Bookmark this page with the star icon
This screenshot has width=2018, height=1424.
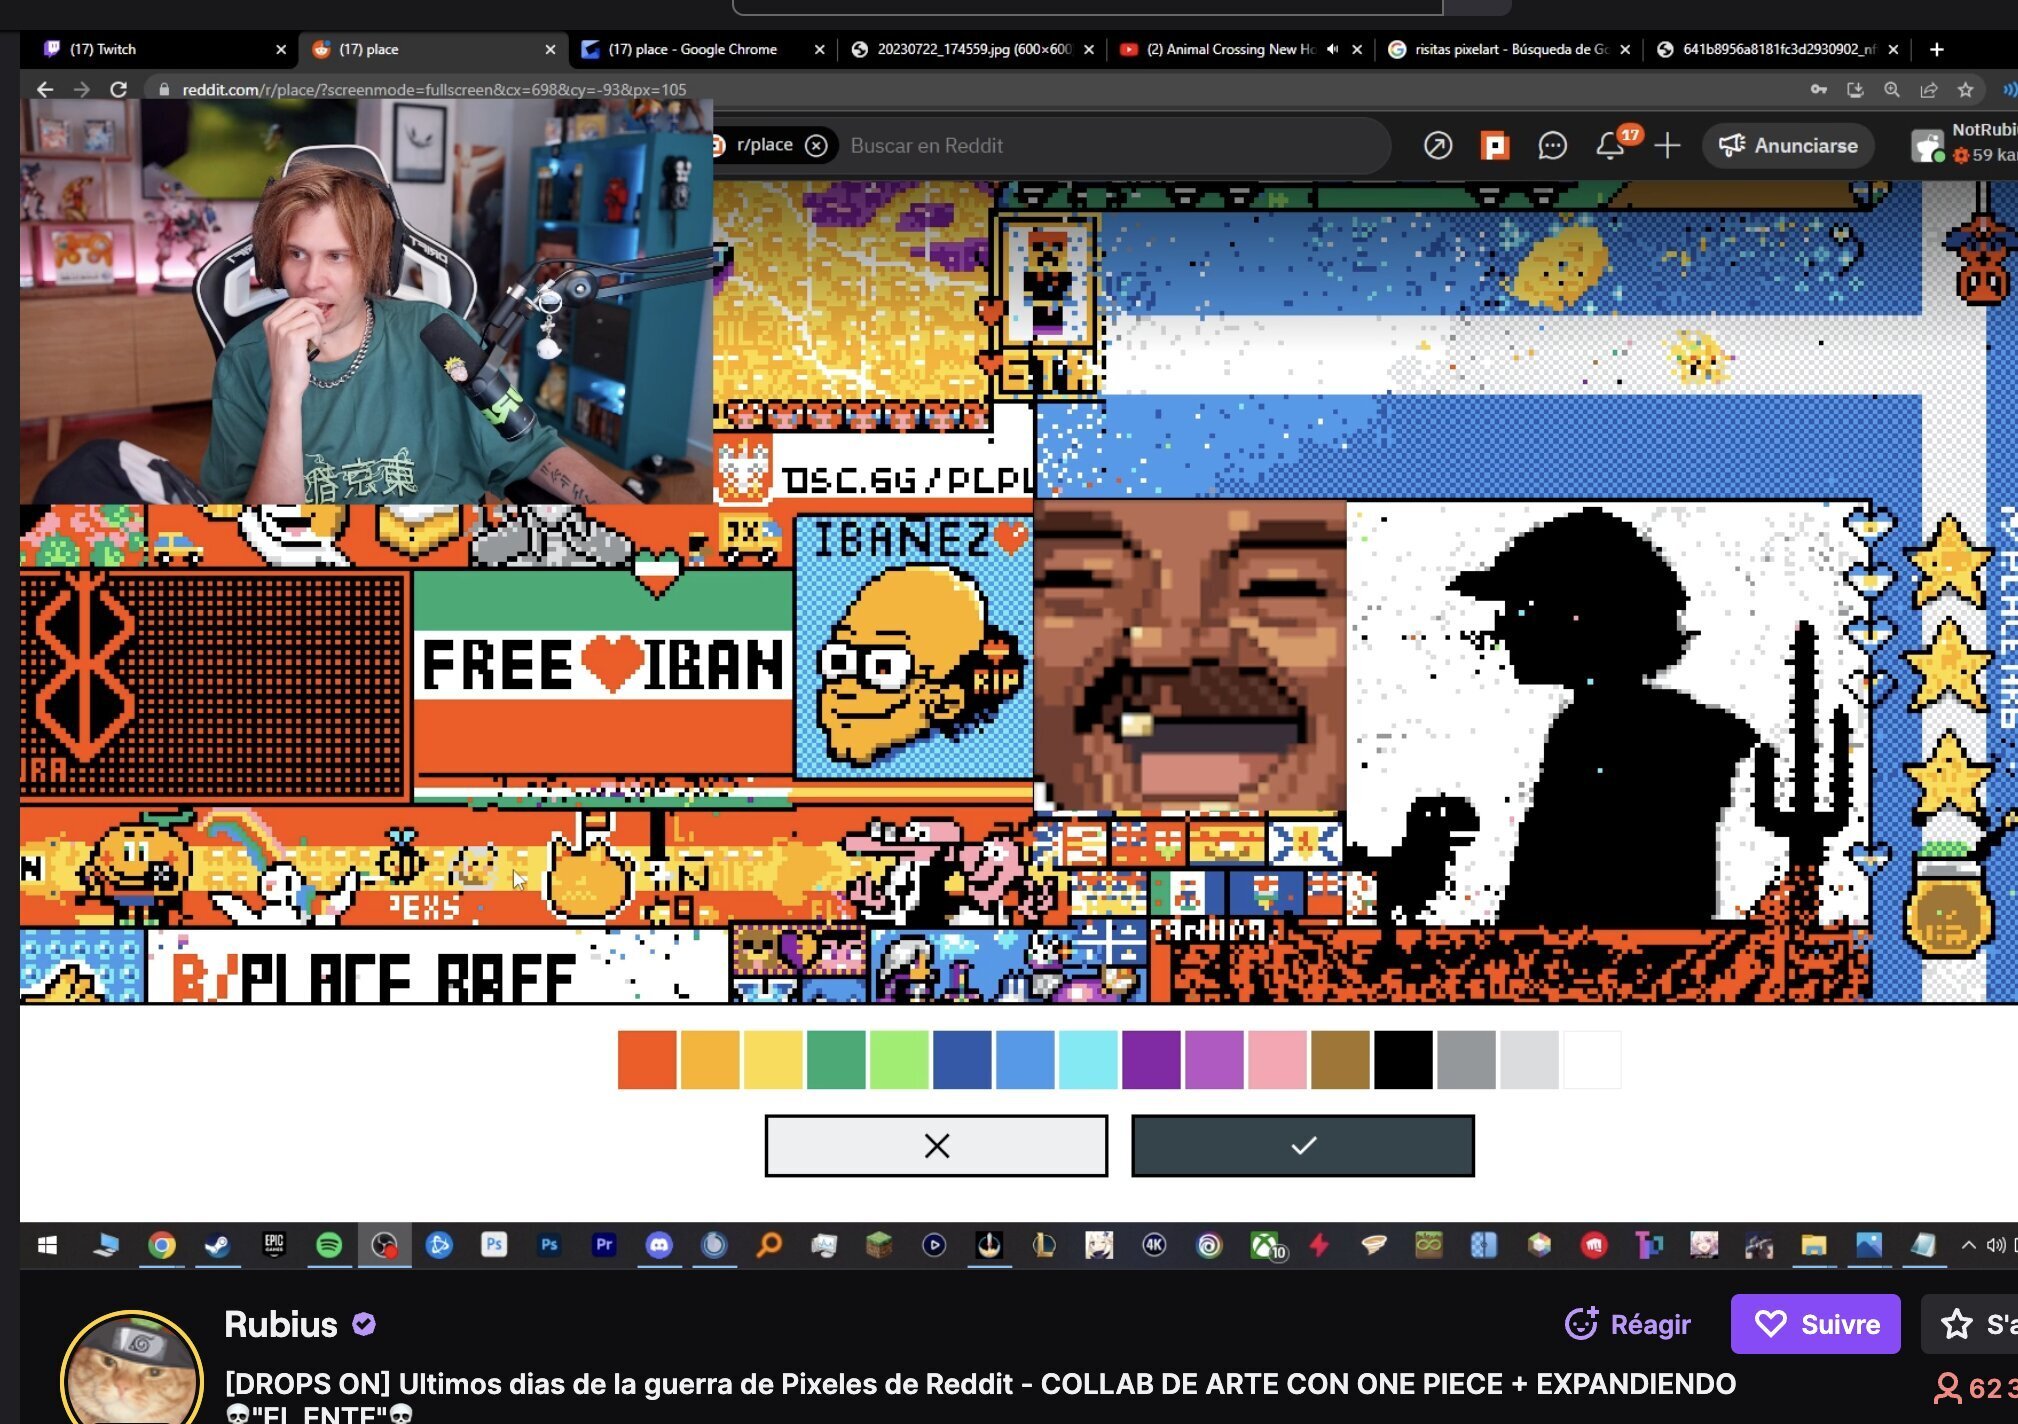click(x=1965, y=90)
